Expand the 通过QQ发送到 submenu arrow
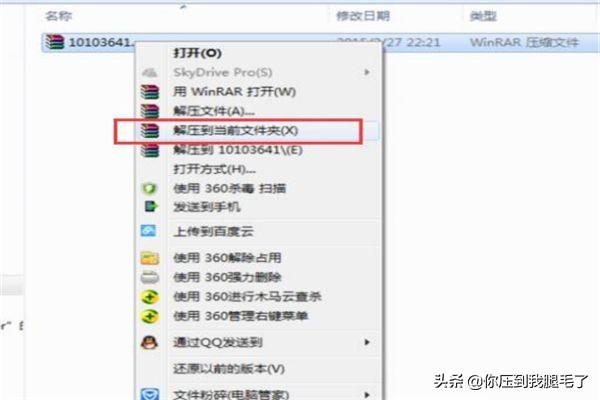 coord(367,342)
